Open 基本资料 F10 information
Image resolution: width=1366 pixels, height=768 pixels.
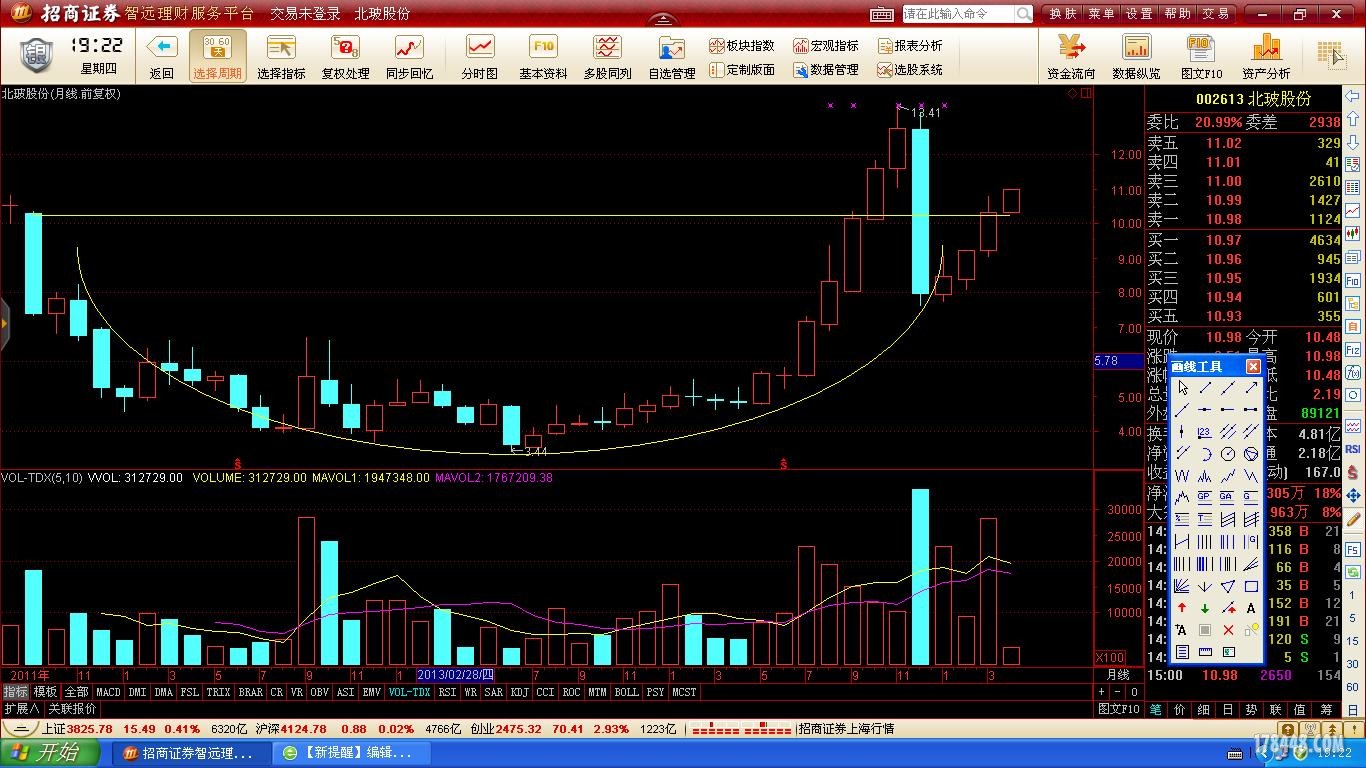[543, 56]
